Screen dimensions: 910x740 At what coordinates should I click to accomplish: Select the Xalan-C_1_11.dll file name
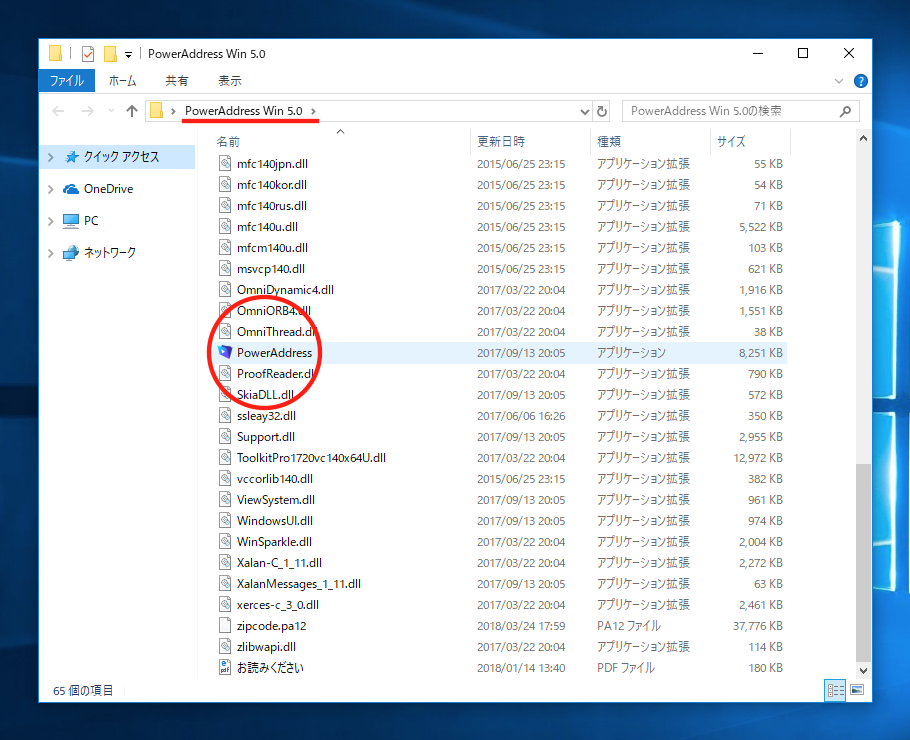(279, 563)
